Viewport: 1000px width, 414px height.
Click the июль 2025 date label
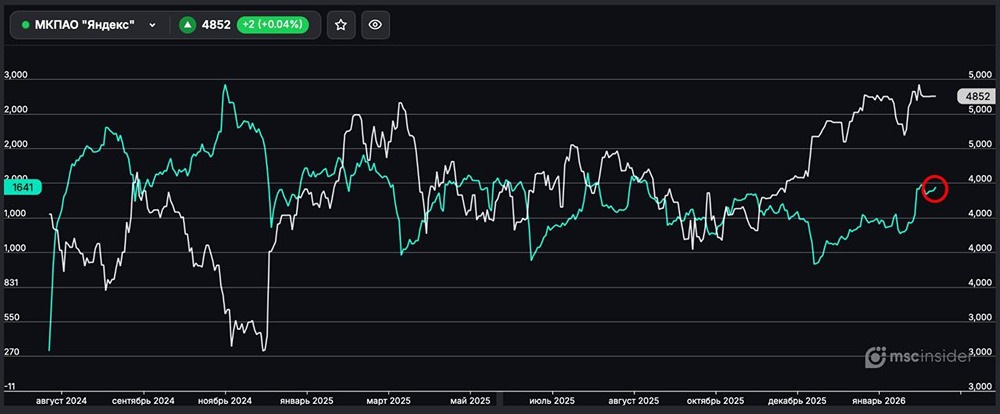pos(552,401)
